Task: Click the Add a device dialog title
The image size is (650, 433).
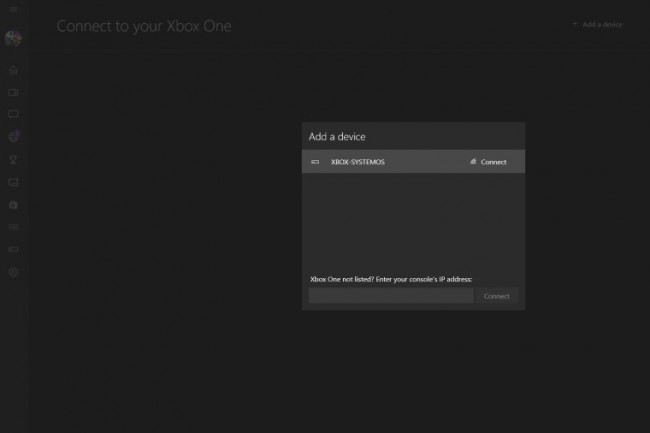Action: (x=337, y=137)
